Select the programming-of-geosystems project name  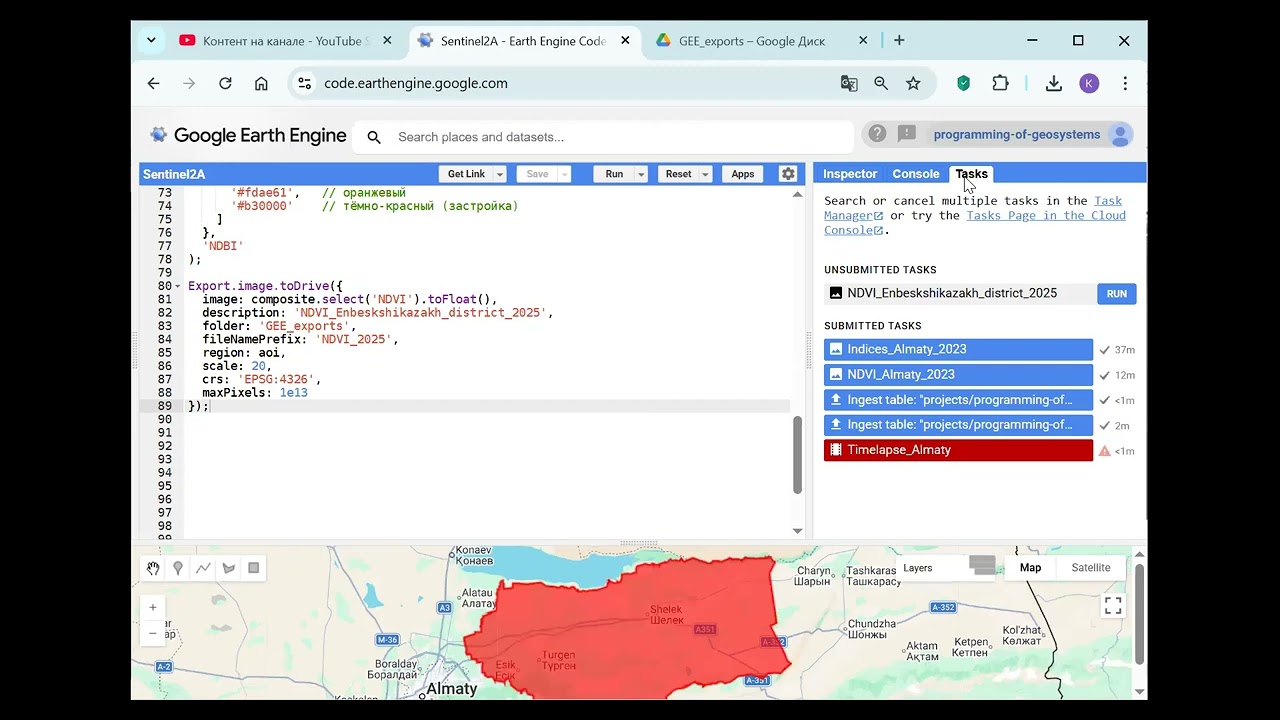[1016, 135]
